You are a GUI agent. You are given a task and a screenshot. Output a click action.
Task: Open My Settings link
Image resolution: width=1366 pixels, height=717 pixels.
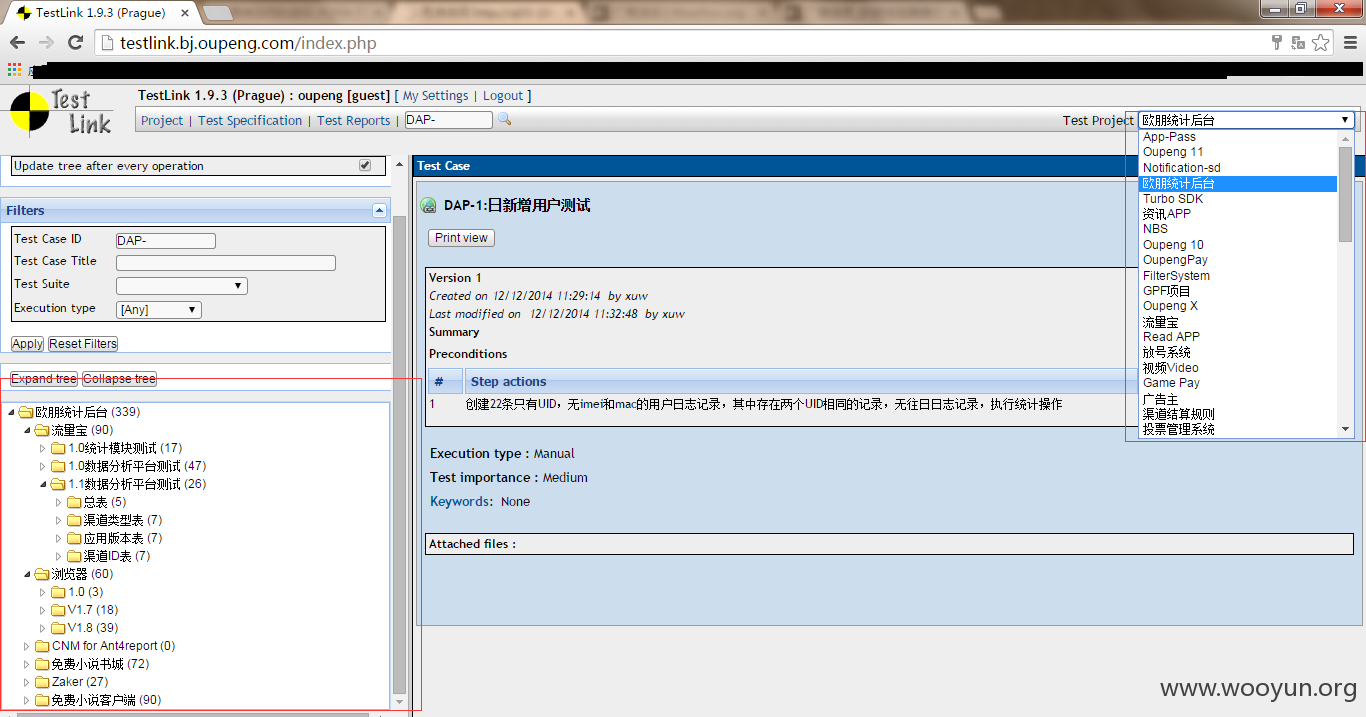coord(435,96)
